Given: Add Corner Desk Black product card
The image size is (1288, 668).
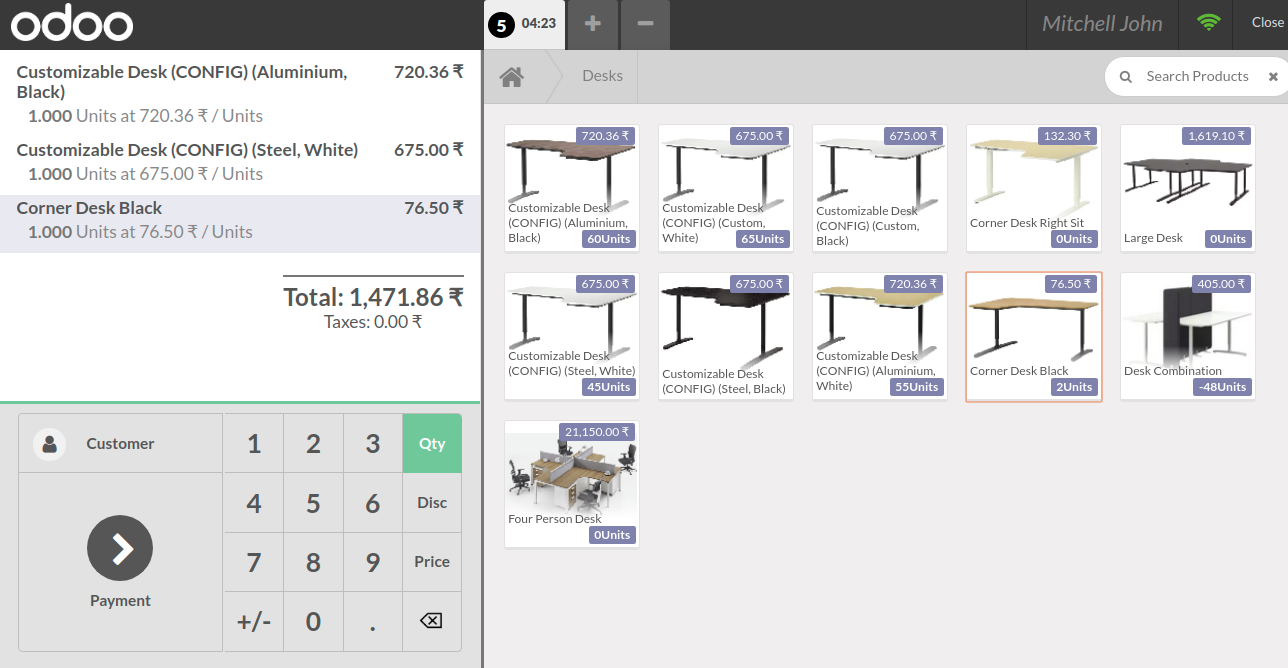Looking at the screenshot, I should pyautogui.click(x=1033, y=336).
